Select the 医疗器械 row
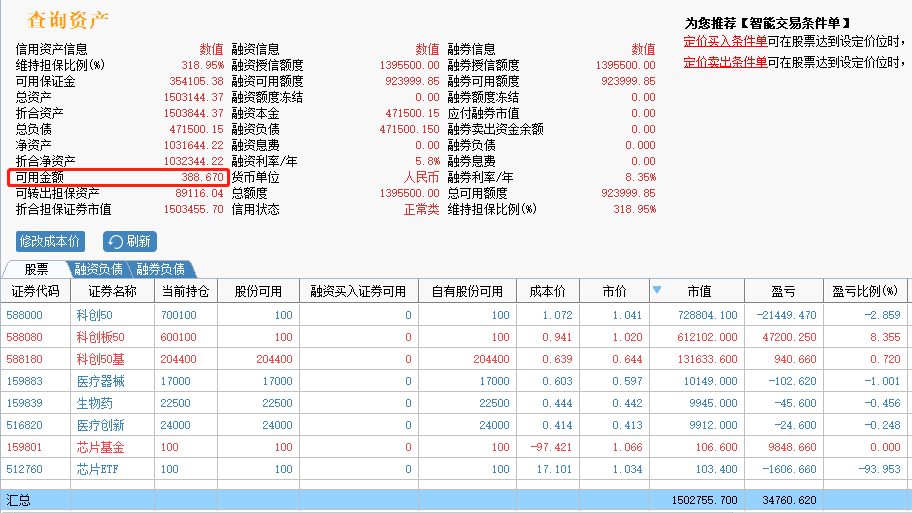The height and width of the screenshot is (513, 912). click(454, 381)
